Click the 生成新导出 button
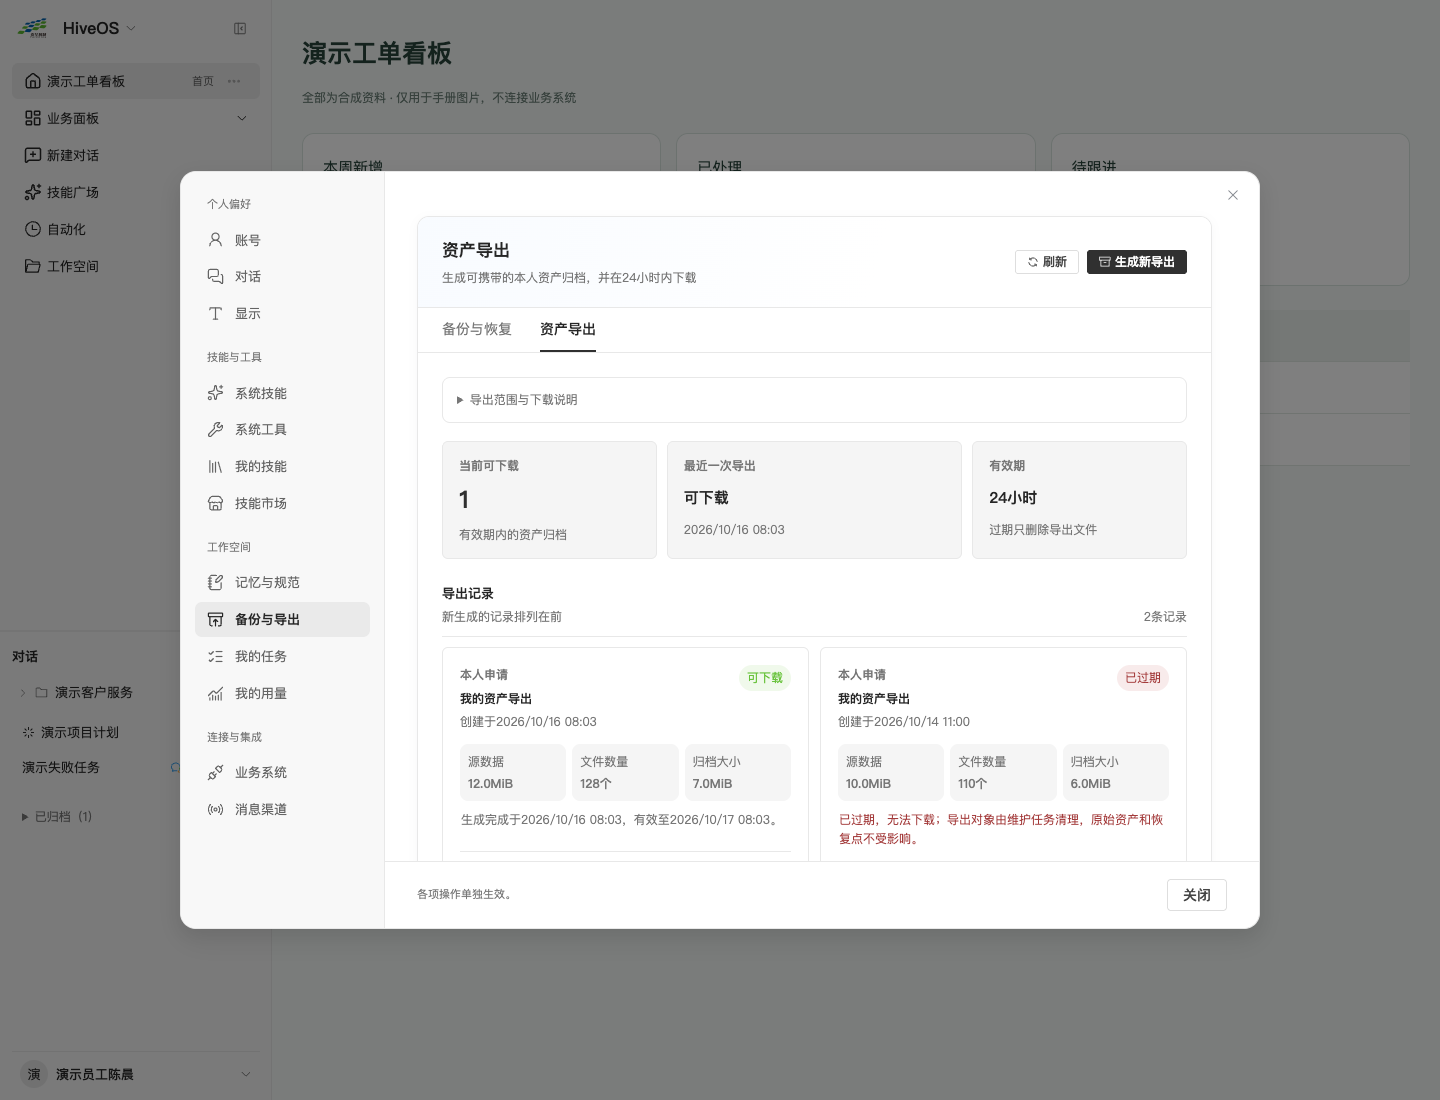 (x=1137, y=262)
